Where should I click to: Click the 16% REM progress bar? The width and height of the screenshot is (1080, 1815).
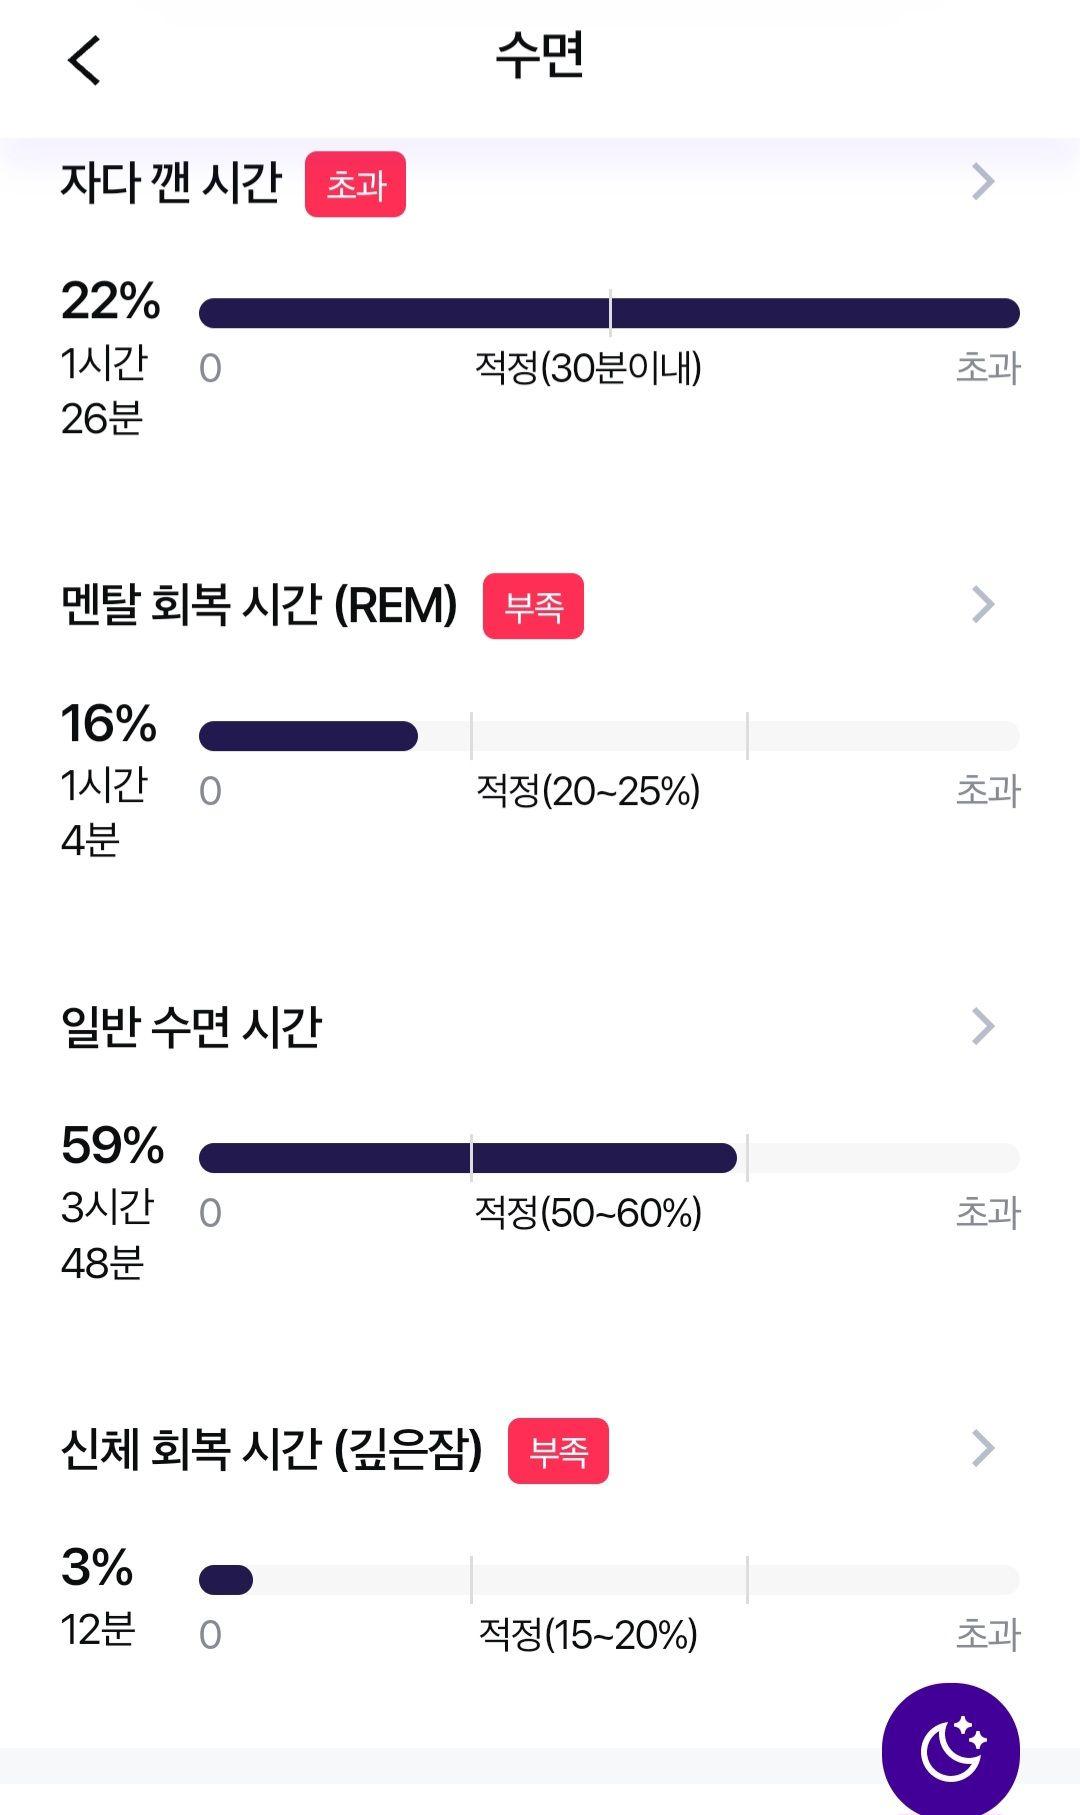click(609, 736)
